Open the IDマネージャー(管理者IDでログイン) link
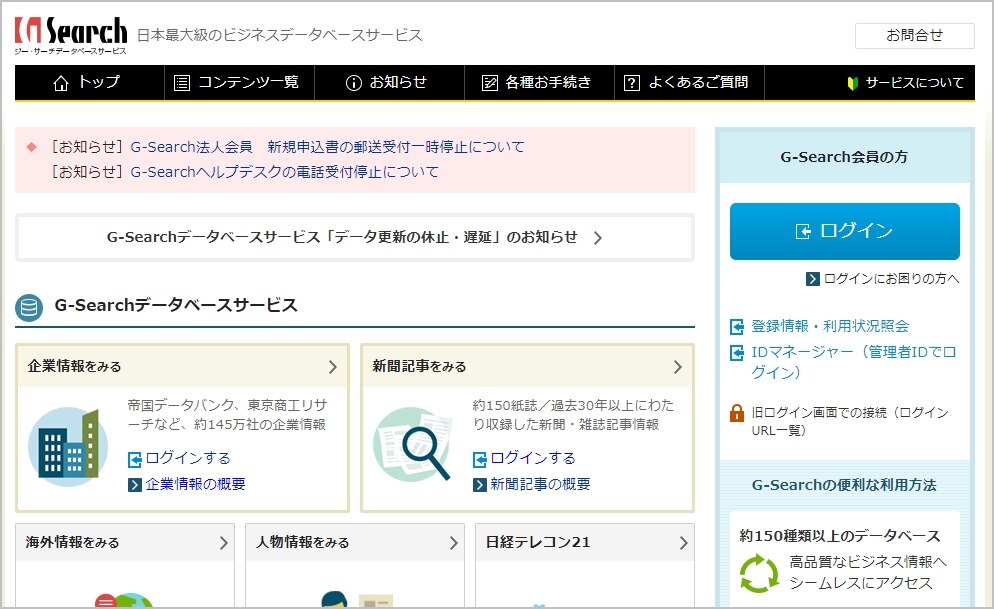Image resolution: width=994 pixels, height=609 pixels. pyautogui.click(x=853, y=362)
